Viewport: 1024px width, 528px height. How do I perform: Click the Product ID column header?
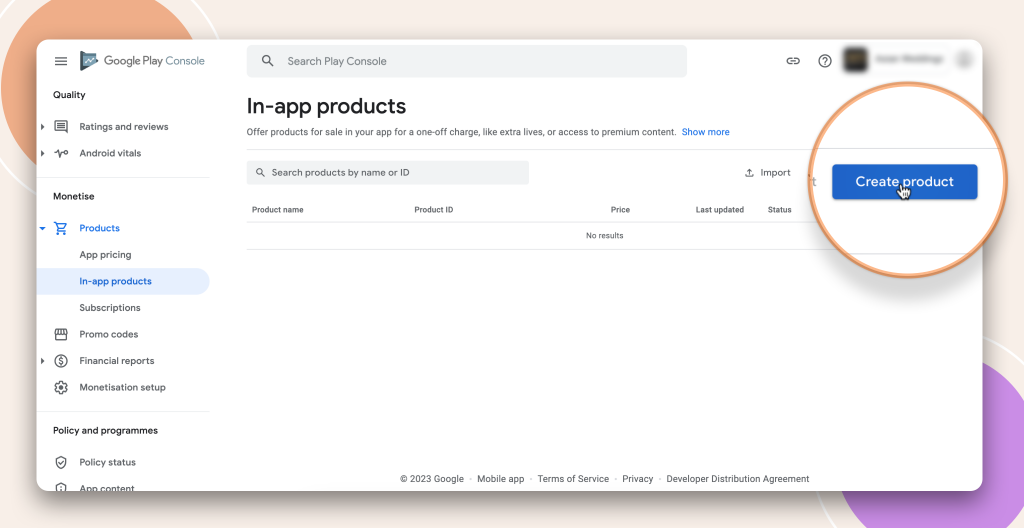(434, 210)
